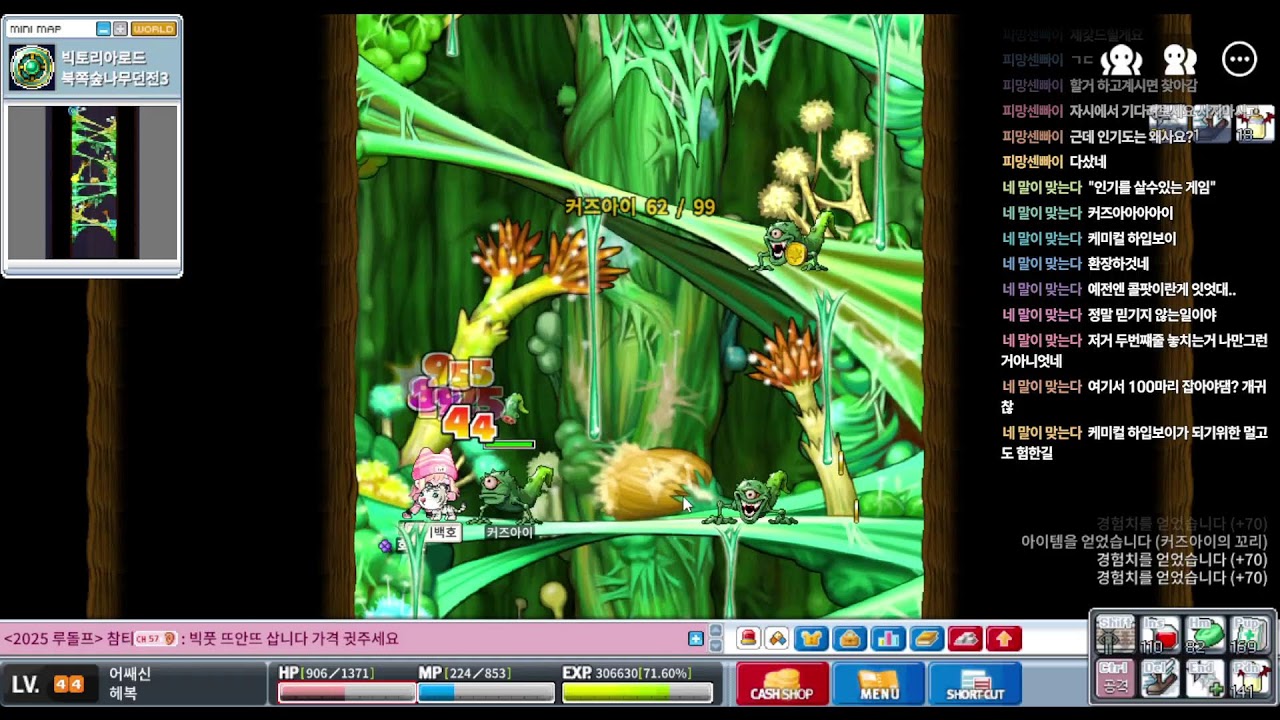Viewport: 1280px width, 720px height.
Task: Open the equipment shirt icon
Action: 812,639
